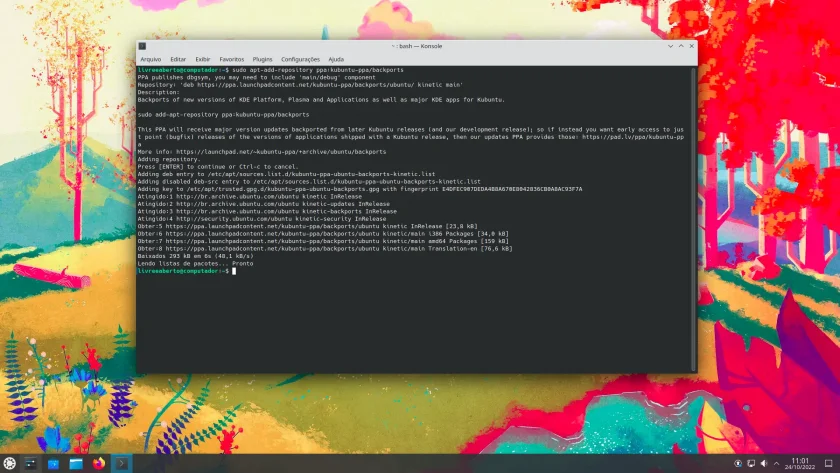Open the Favoritos menu
Screen dimensions: 840x473
pos(231,59)
